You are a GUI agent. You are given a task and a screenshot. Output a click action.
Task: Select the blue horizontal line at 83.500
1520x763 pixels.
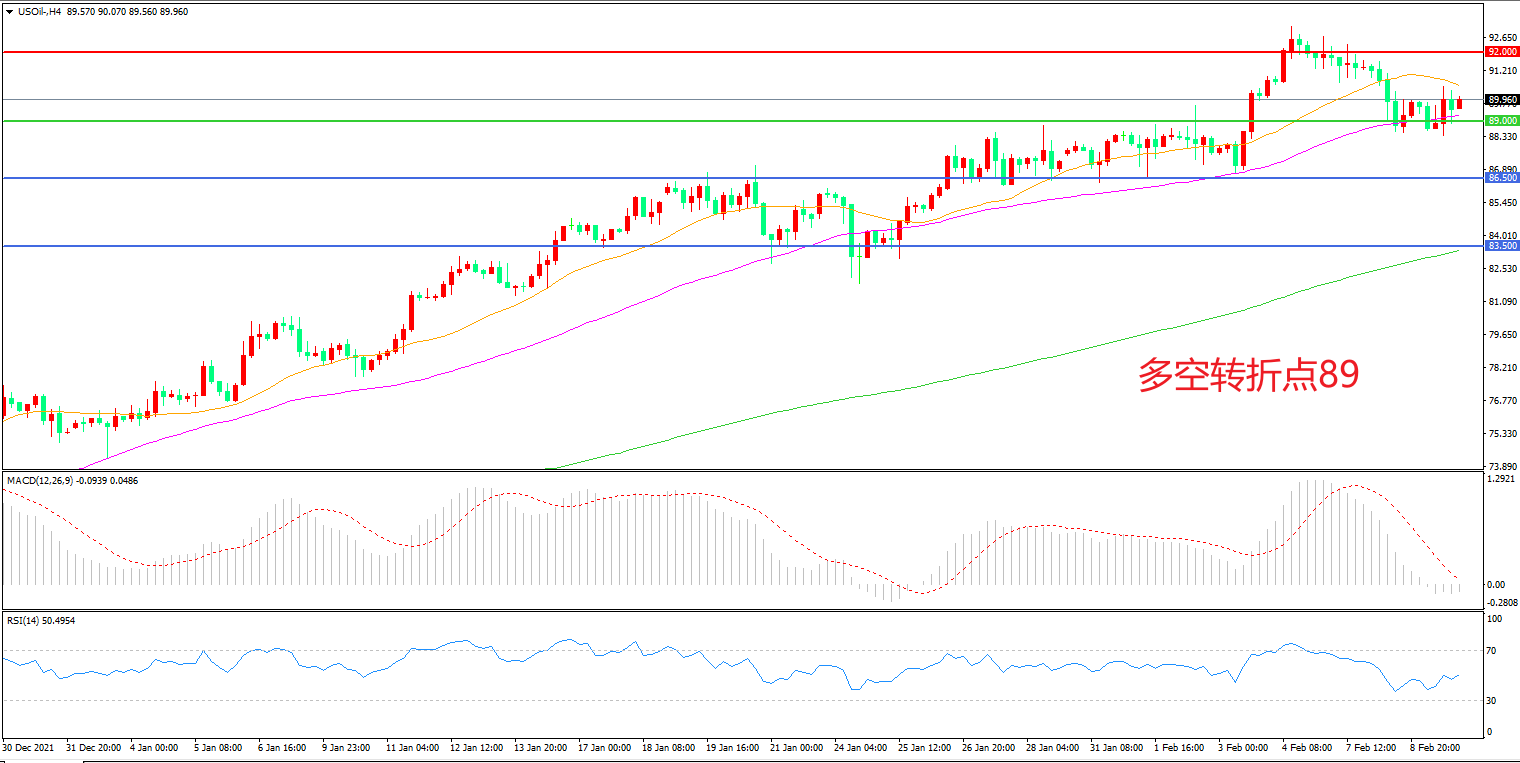pos(700,246)
